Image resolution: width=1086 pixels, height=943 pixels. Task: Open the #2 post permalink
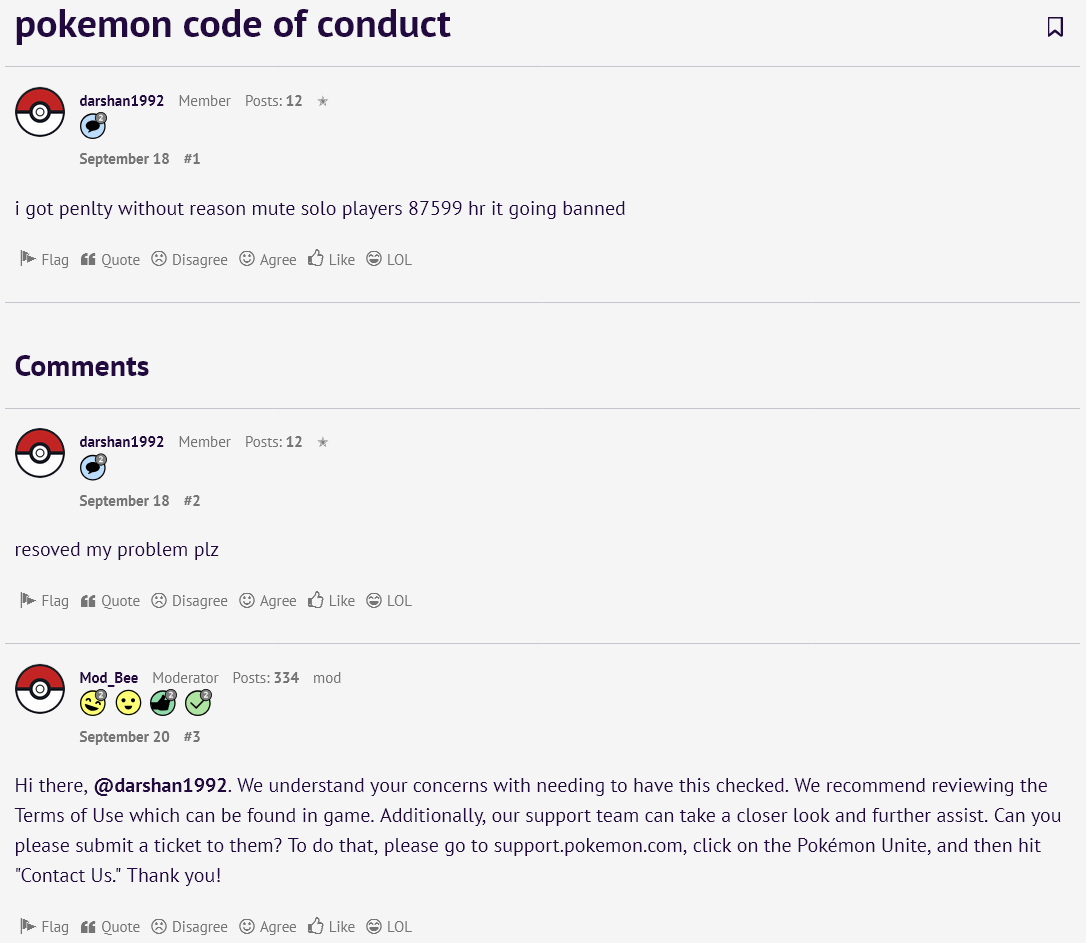(192, 501)
